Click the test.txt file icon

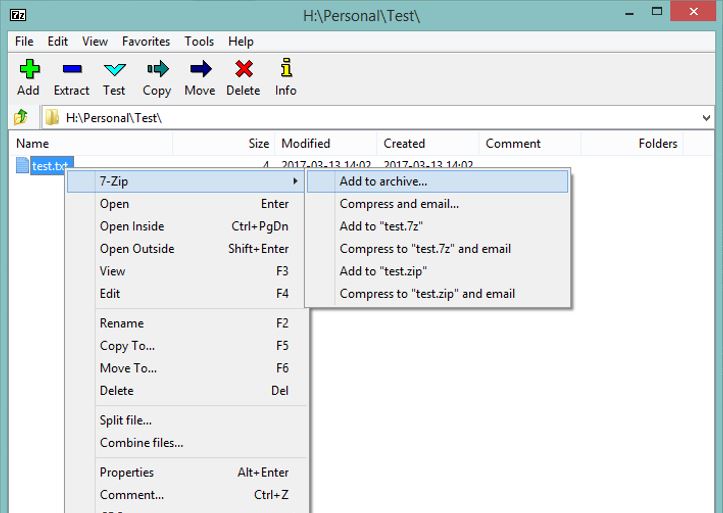pos(22,165)
